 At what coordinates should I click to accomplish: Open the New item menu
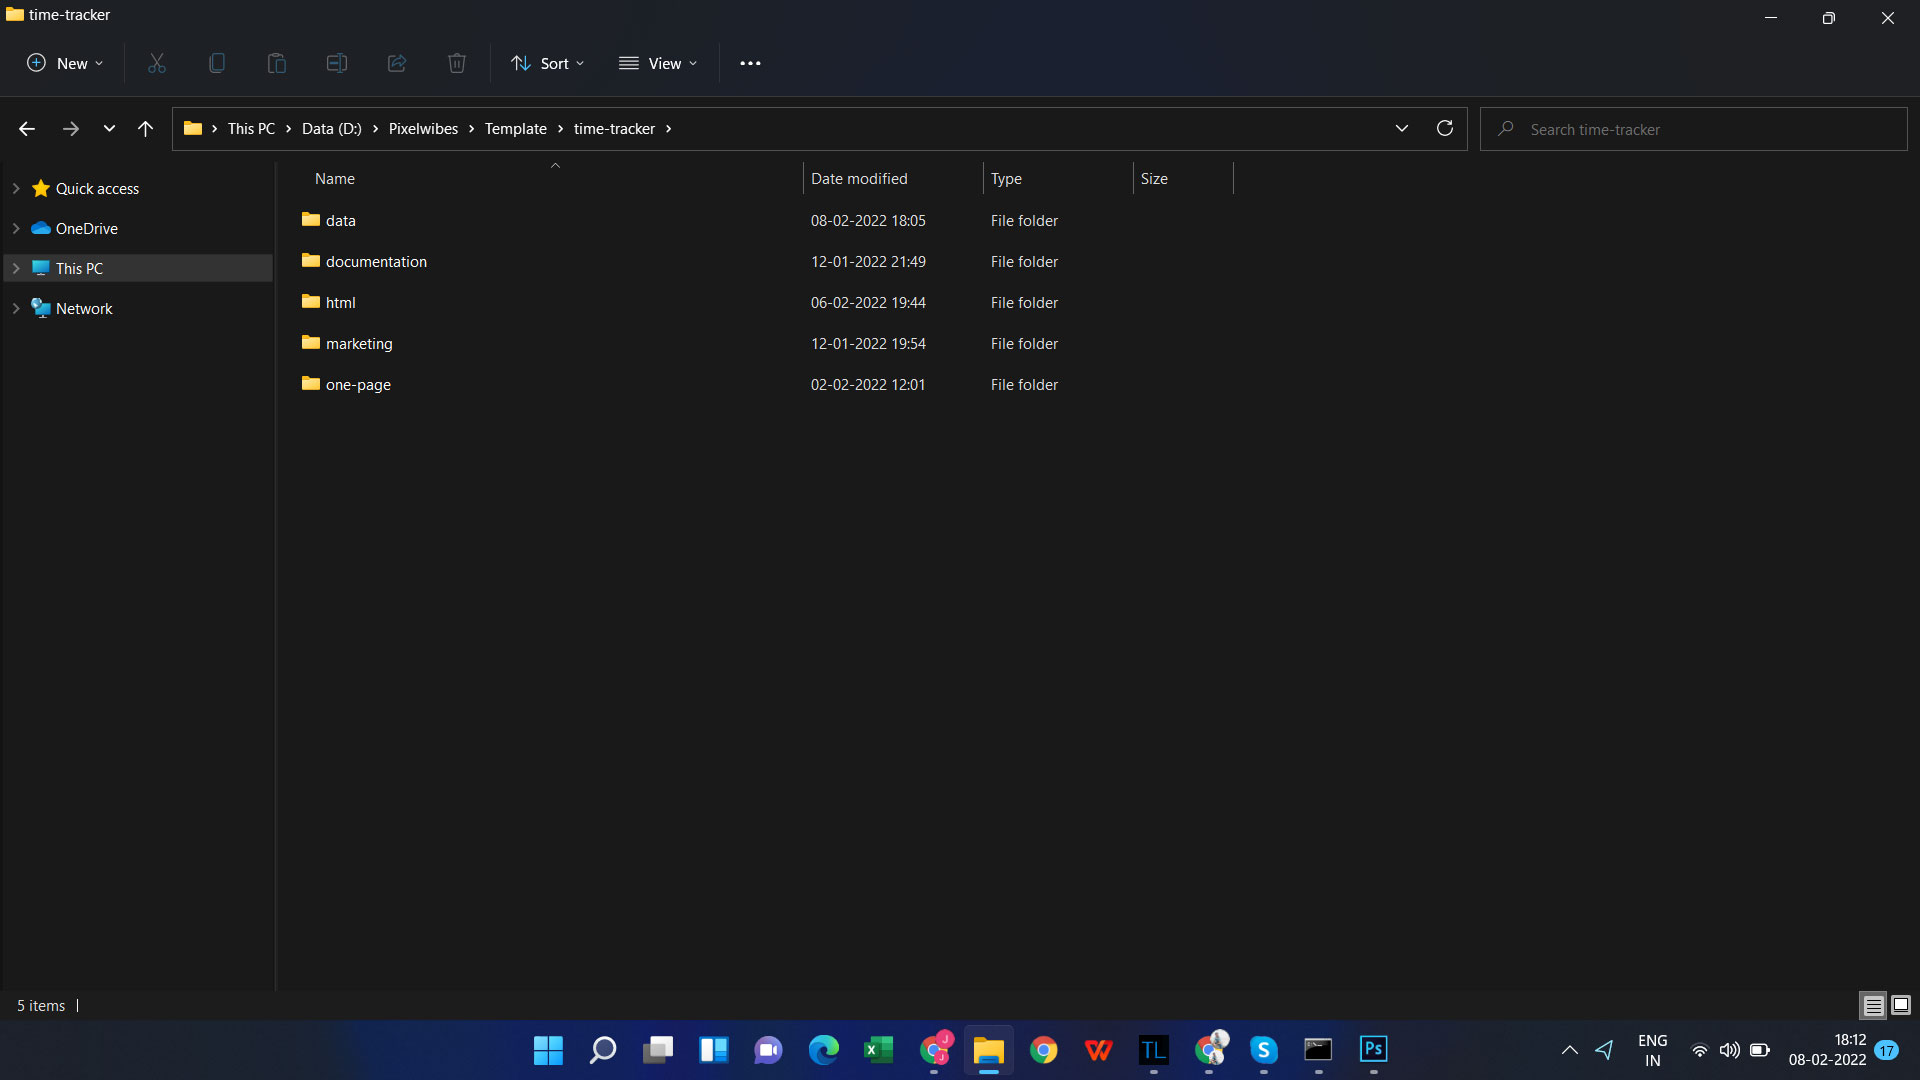click(x=65, y=63)
